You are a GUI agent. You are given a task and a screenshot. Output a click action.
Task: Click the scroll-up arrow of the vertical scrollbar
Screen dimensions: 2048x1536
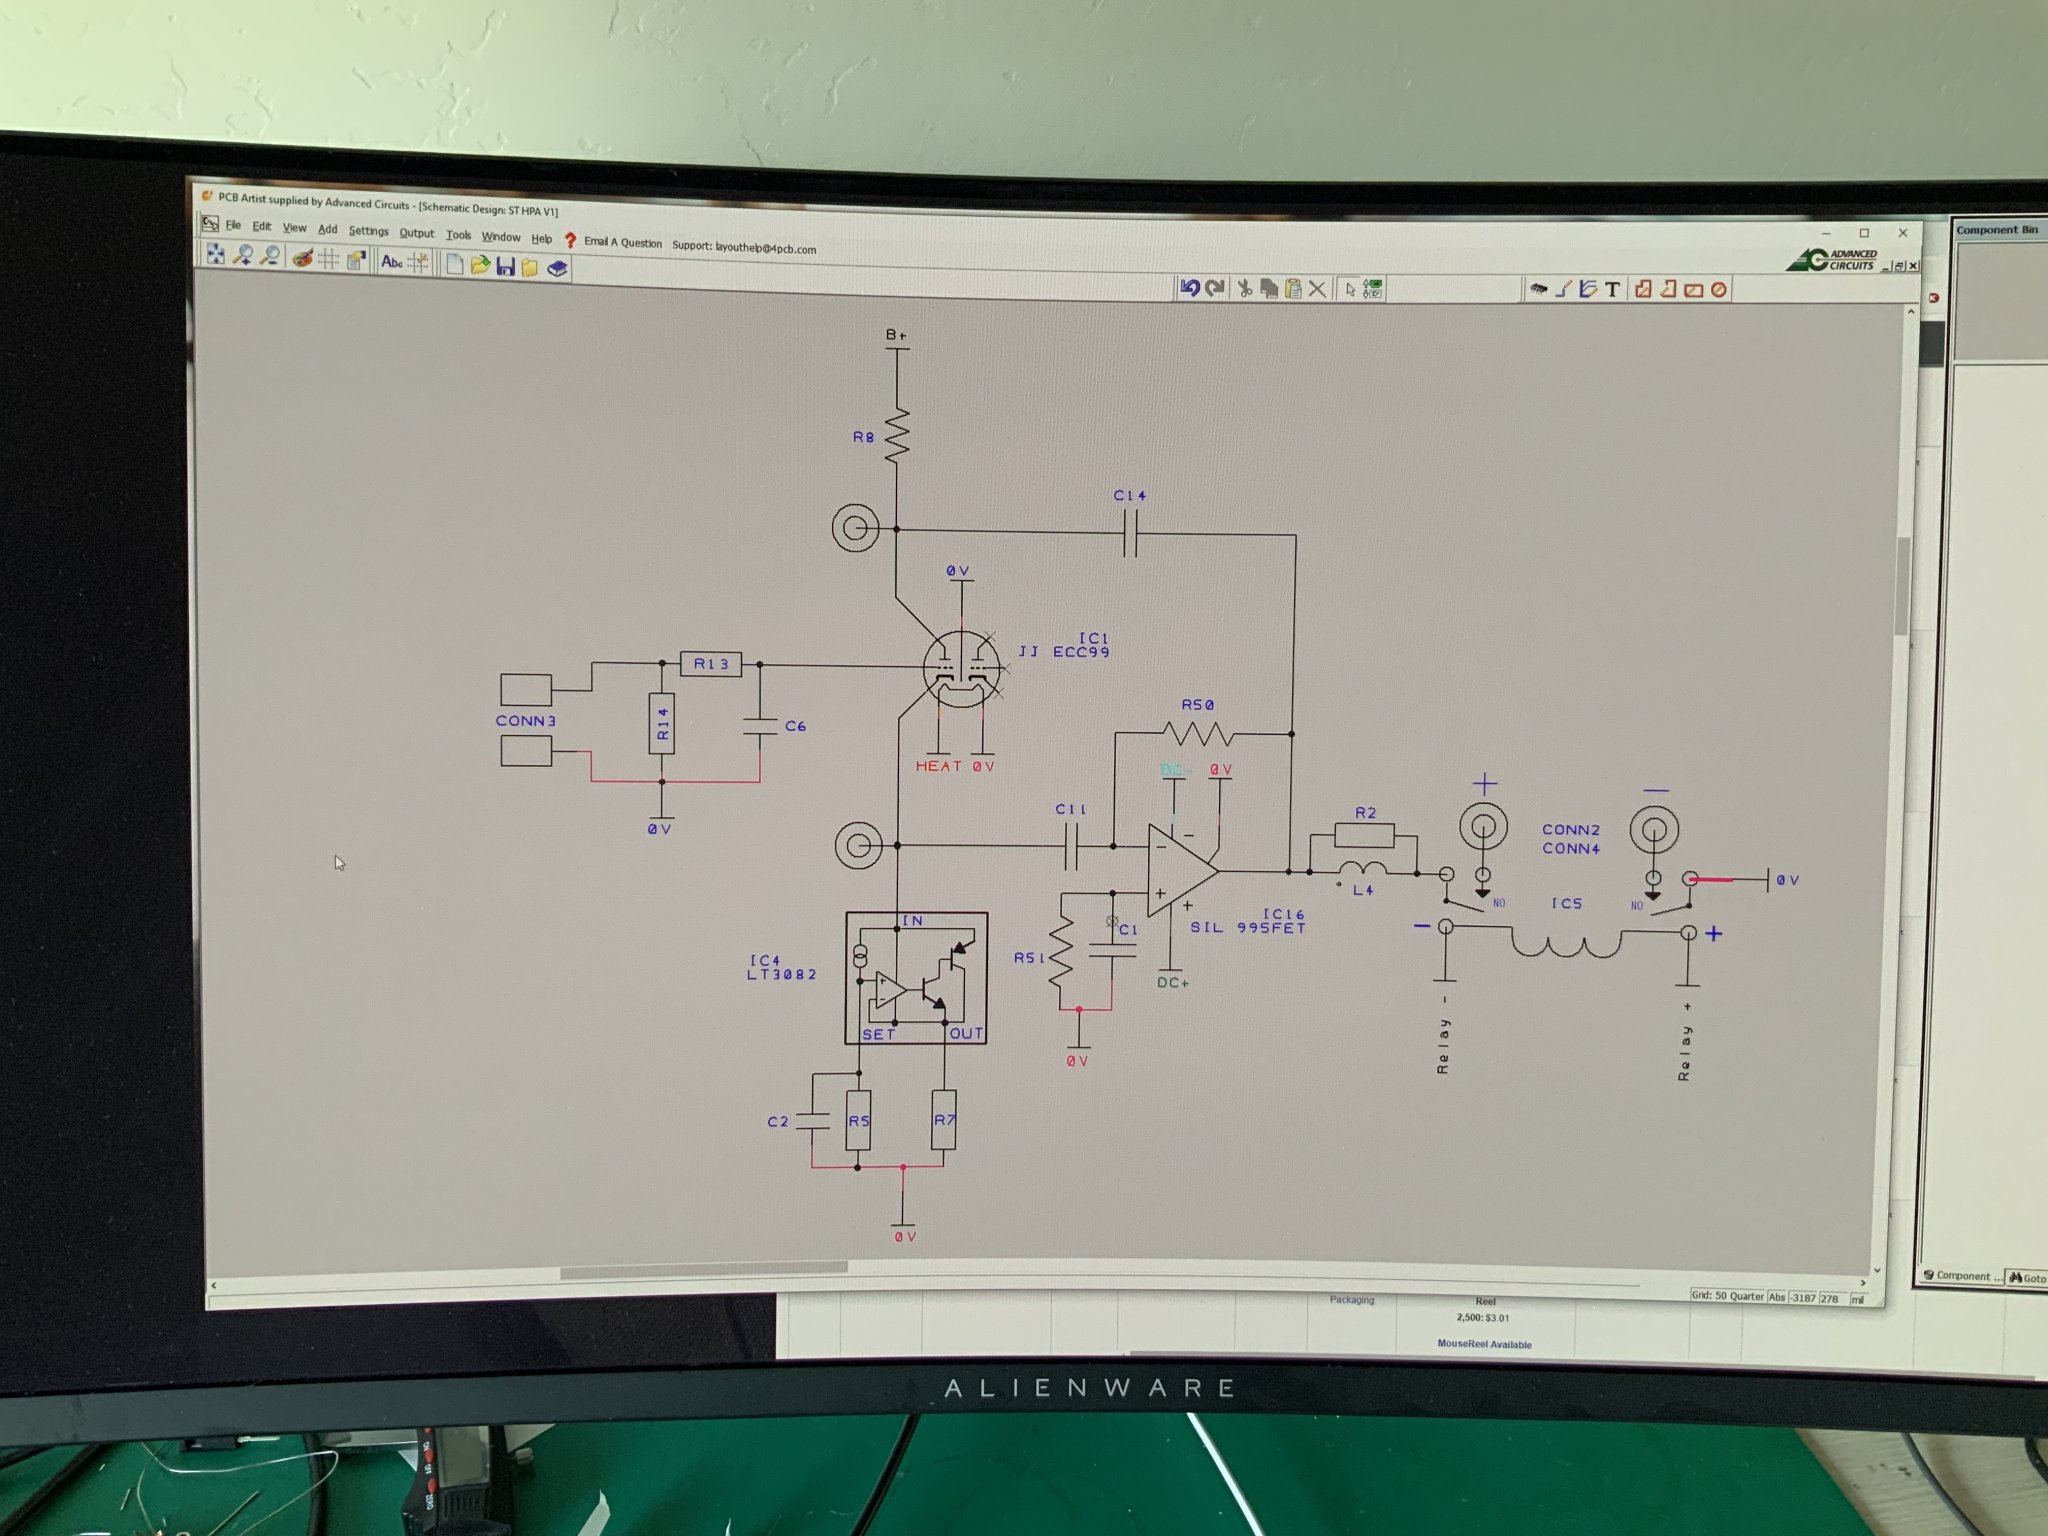click(1910, 312)
